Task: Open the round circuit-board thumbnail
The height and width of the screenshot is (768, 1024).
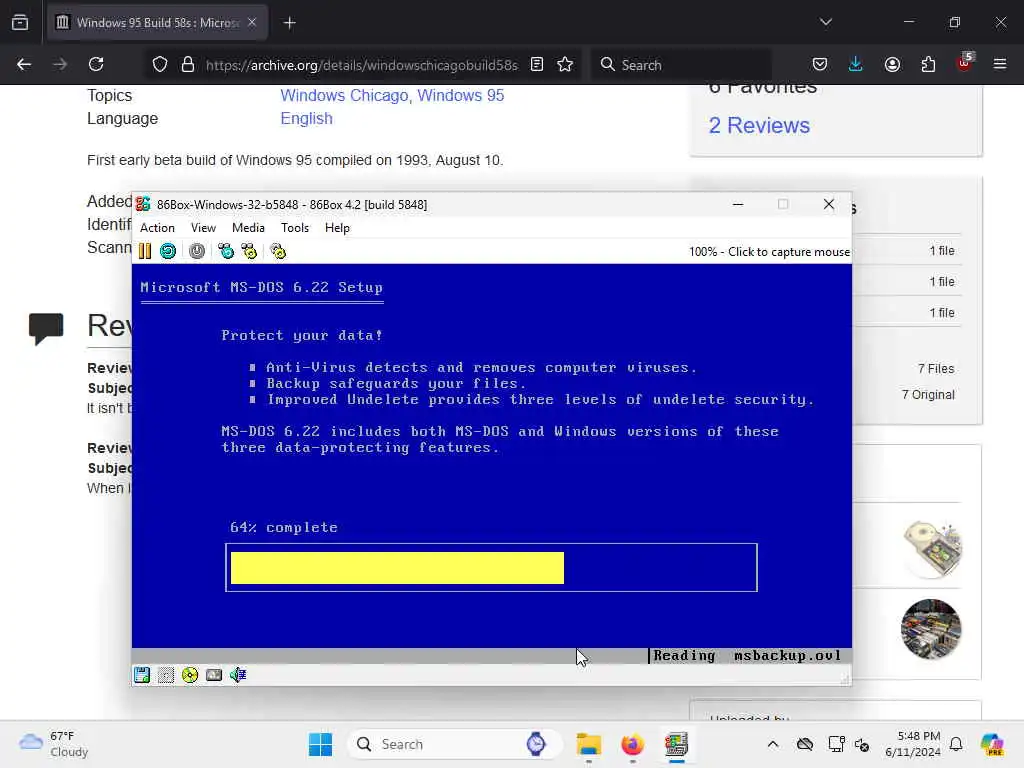Action: point(931,630)
